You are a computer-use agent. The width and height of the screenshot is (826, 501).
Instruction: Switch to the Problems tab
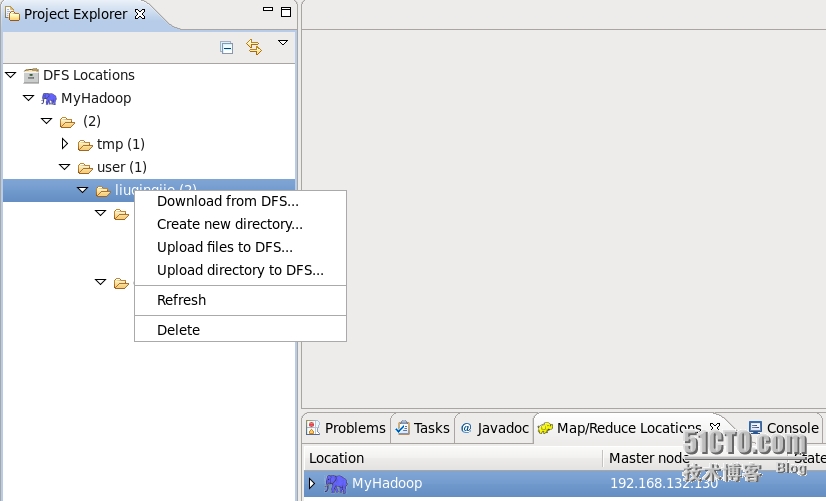point(347,428)
